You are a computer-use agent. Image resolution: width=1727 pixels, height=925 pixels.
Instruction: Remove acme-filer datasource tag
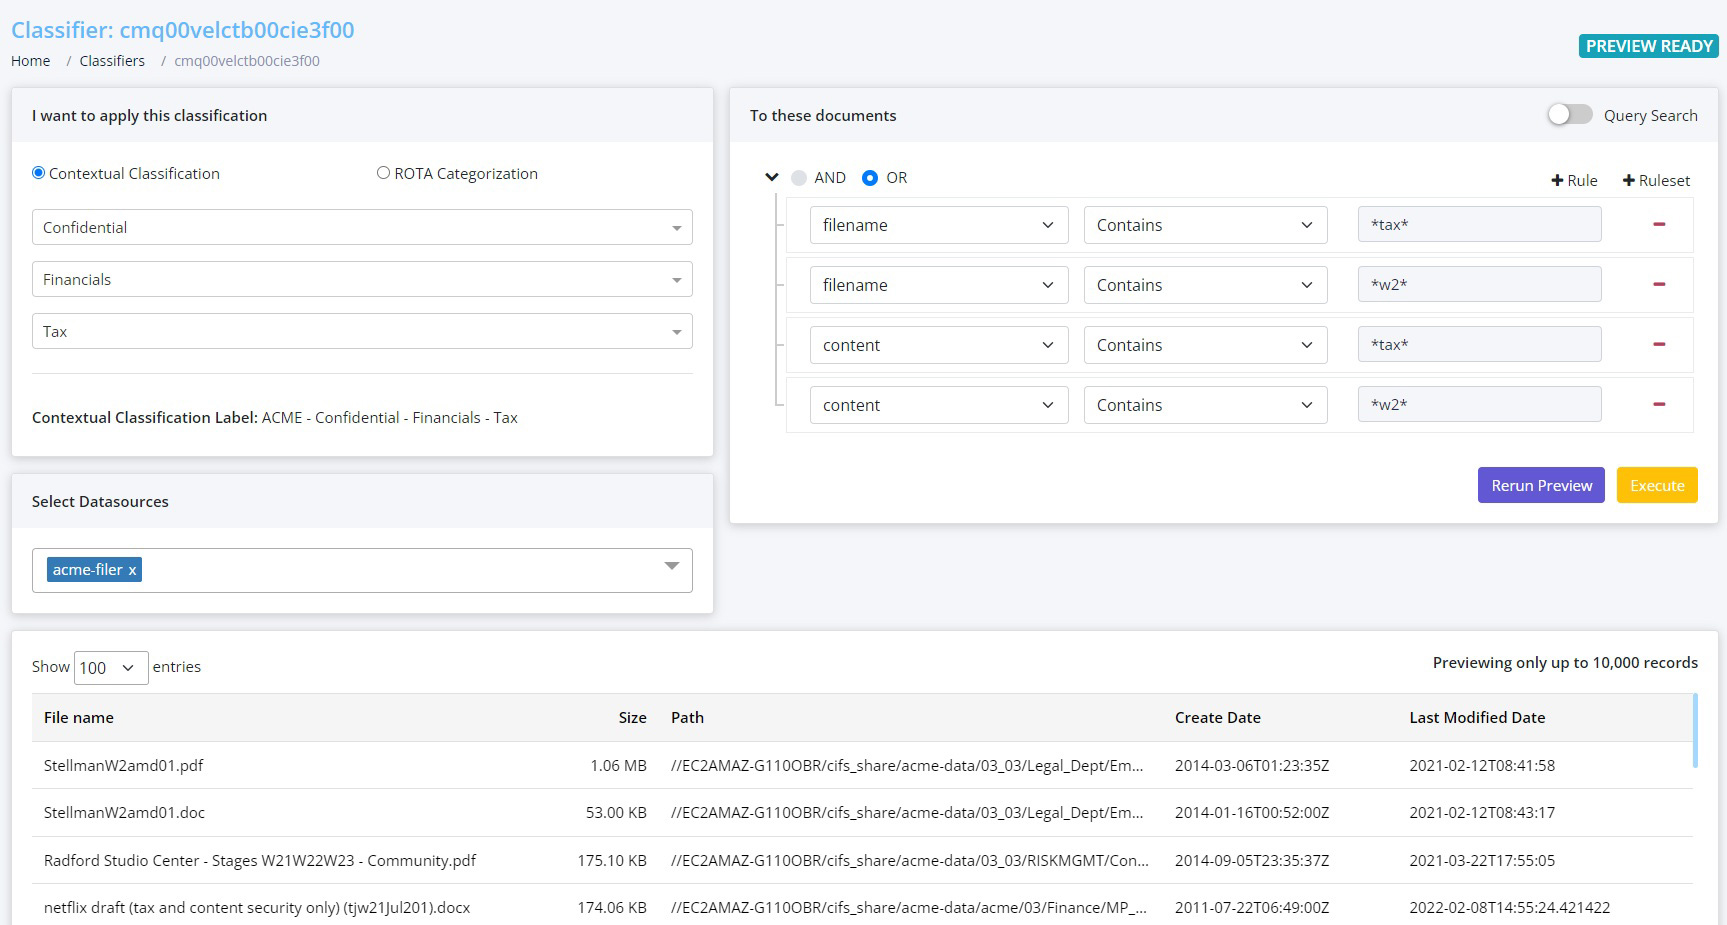click(x=132, y=570)
